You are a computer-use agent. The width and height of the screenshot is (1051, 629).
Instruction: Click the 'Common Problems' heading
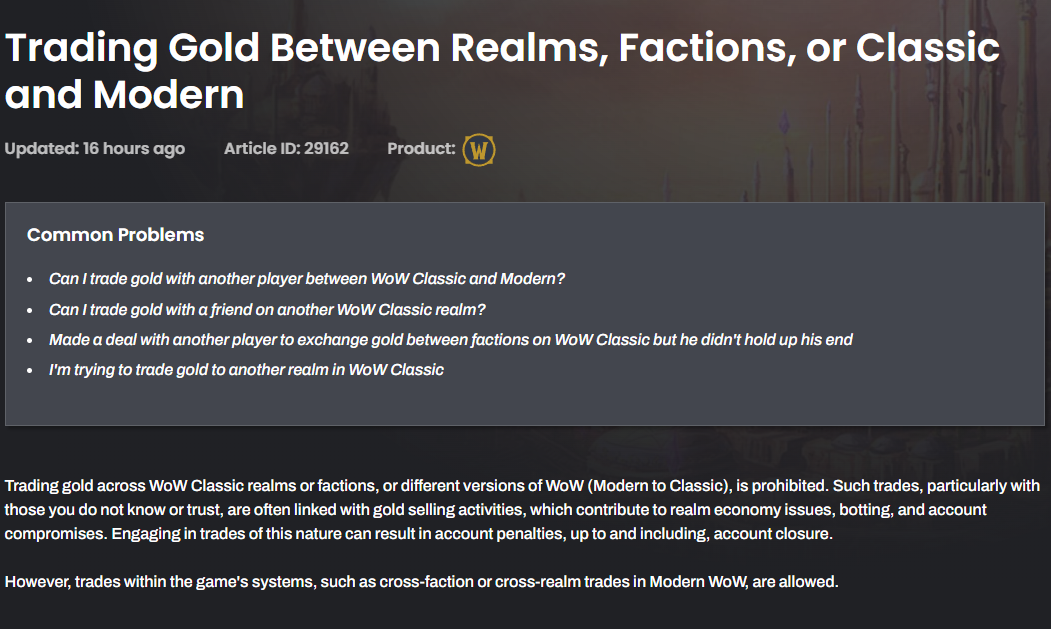point(115,235)
